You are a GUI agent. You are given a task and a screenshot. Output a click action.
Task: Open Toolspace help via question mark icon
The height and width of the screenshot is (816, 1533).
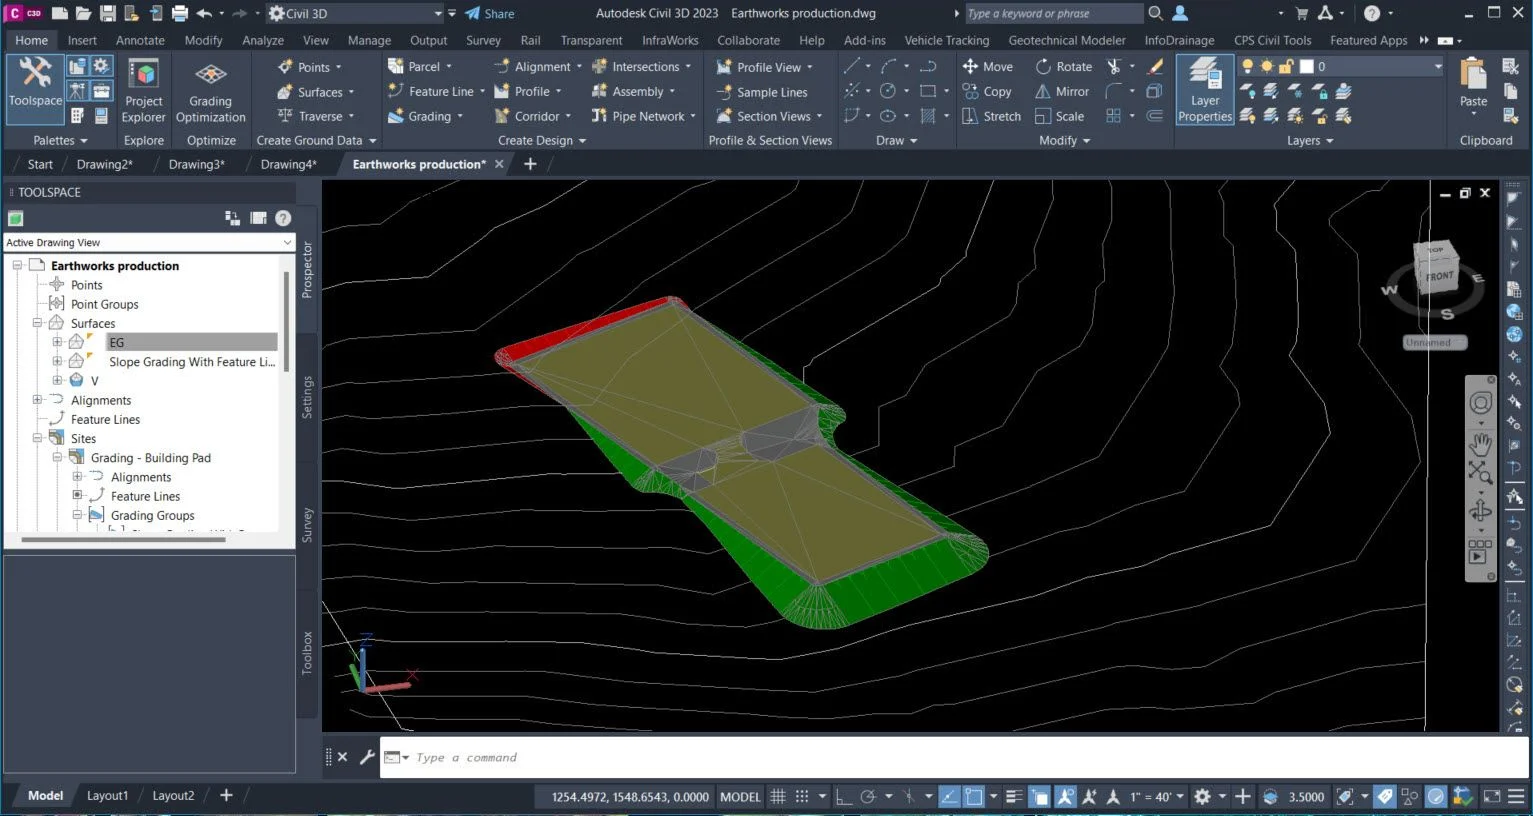point(282,218)
